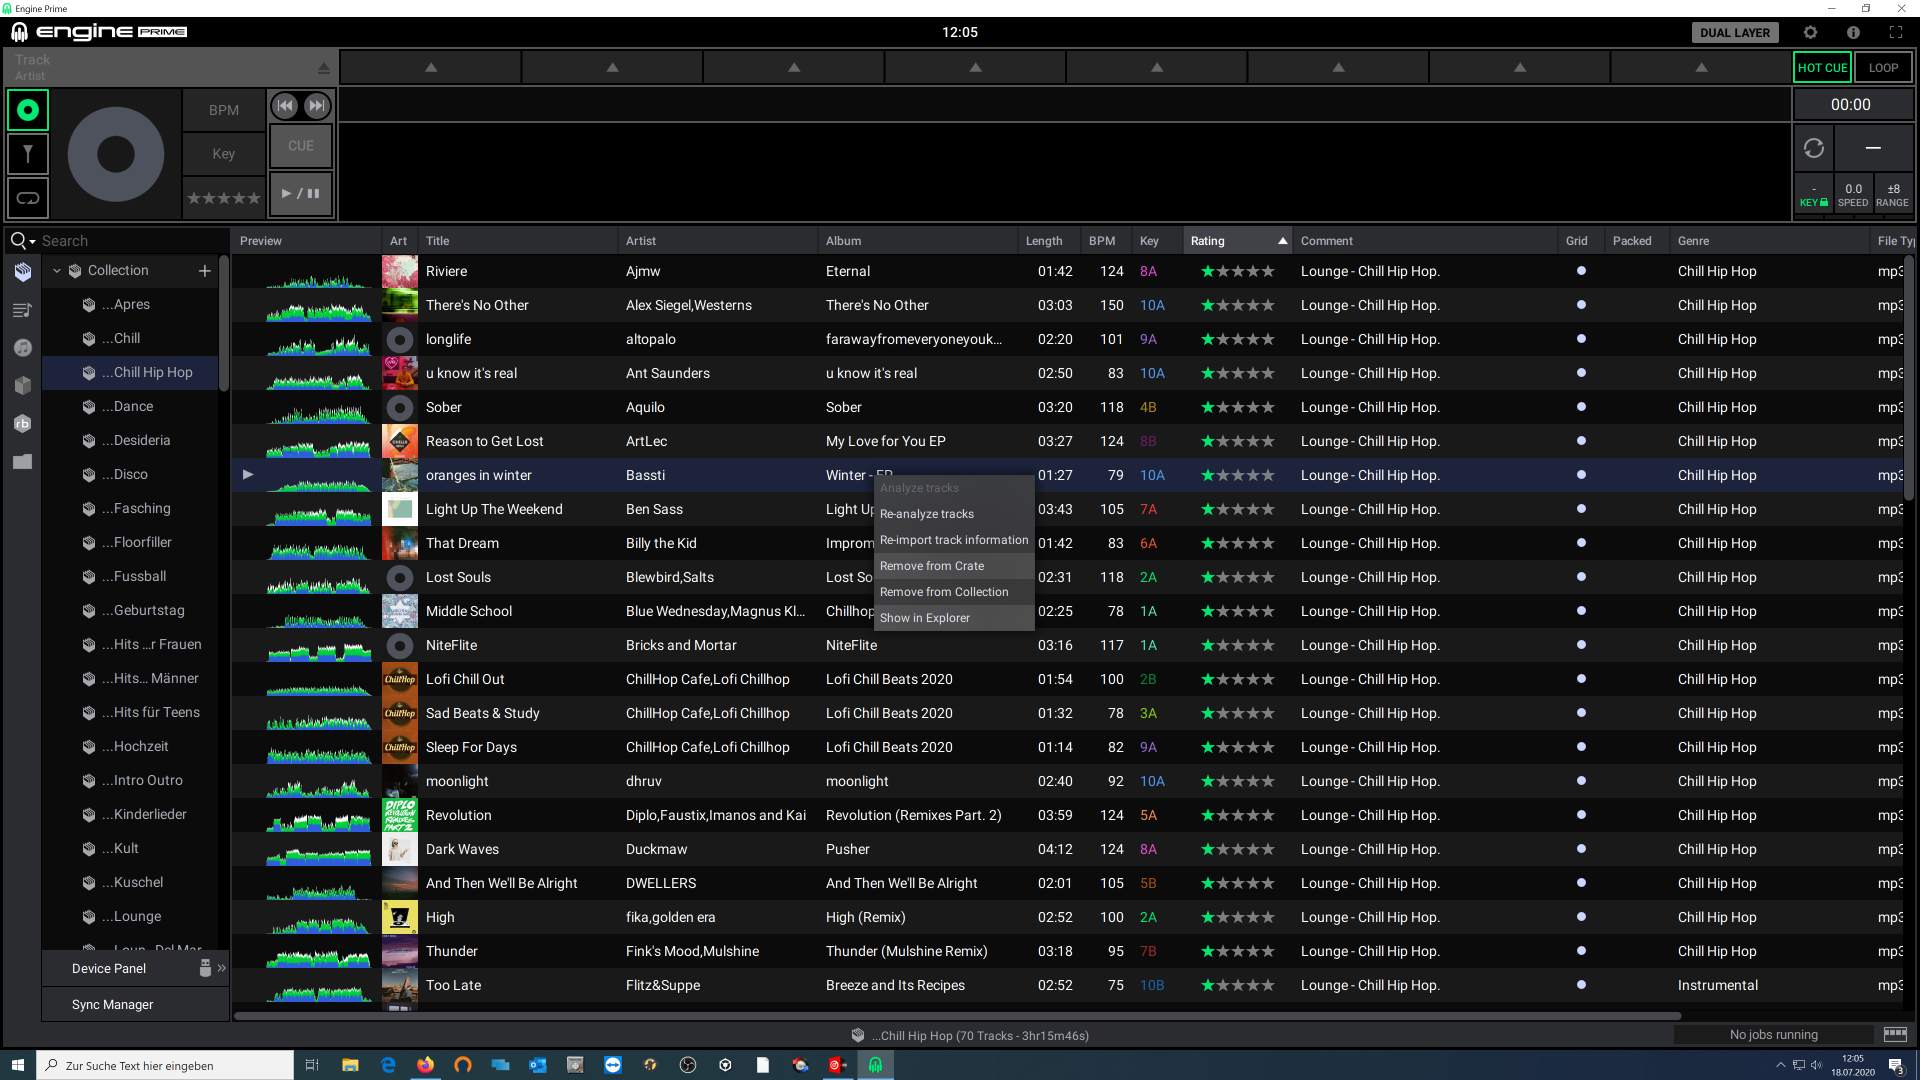Click the first hot cue slot arrow
The image size is (1920, 1080).
tap(431, 68)
